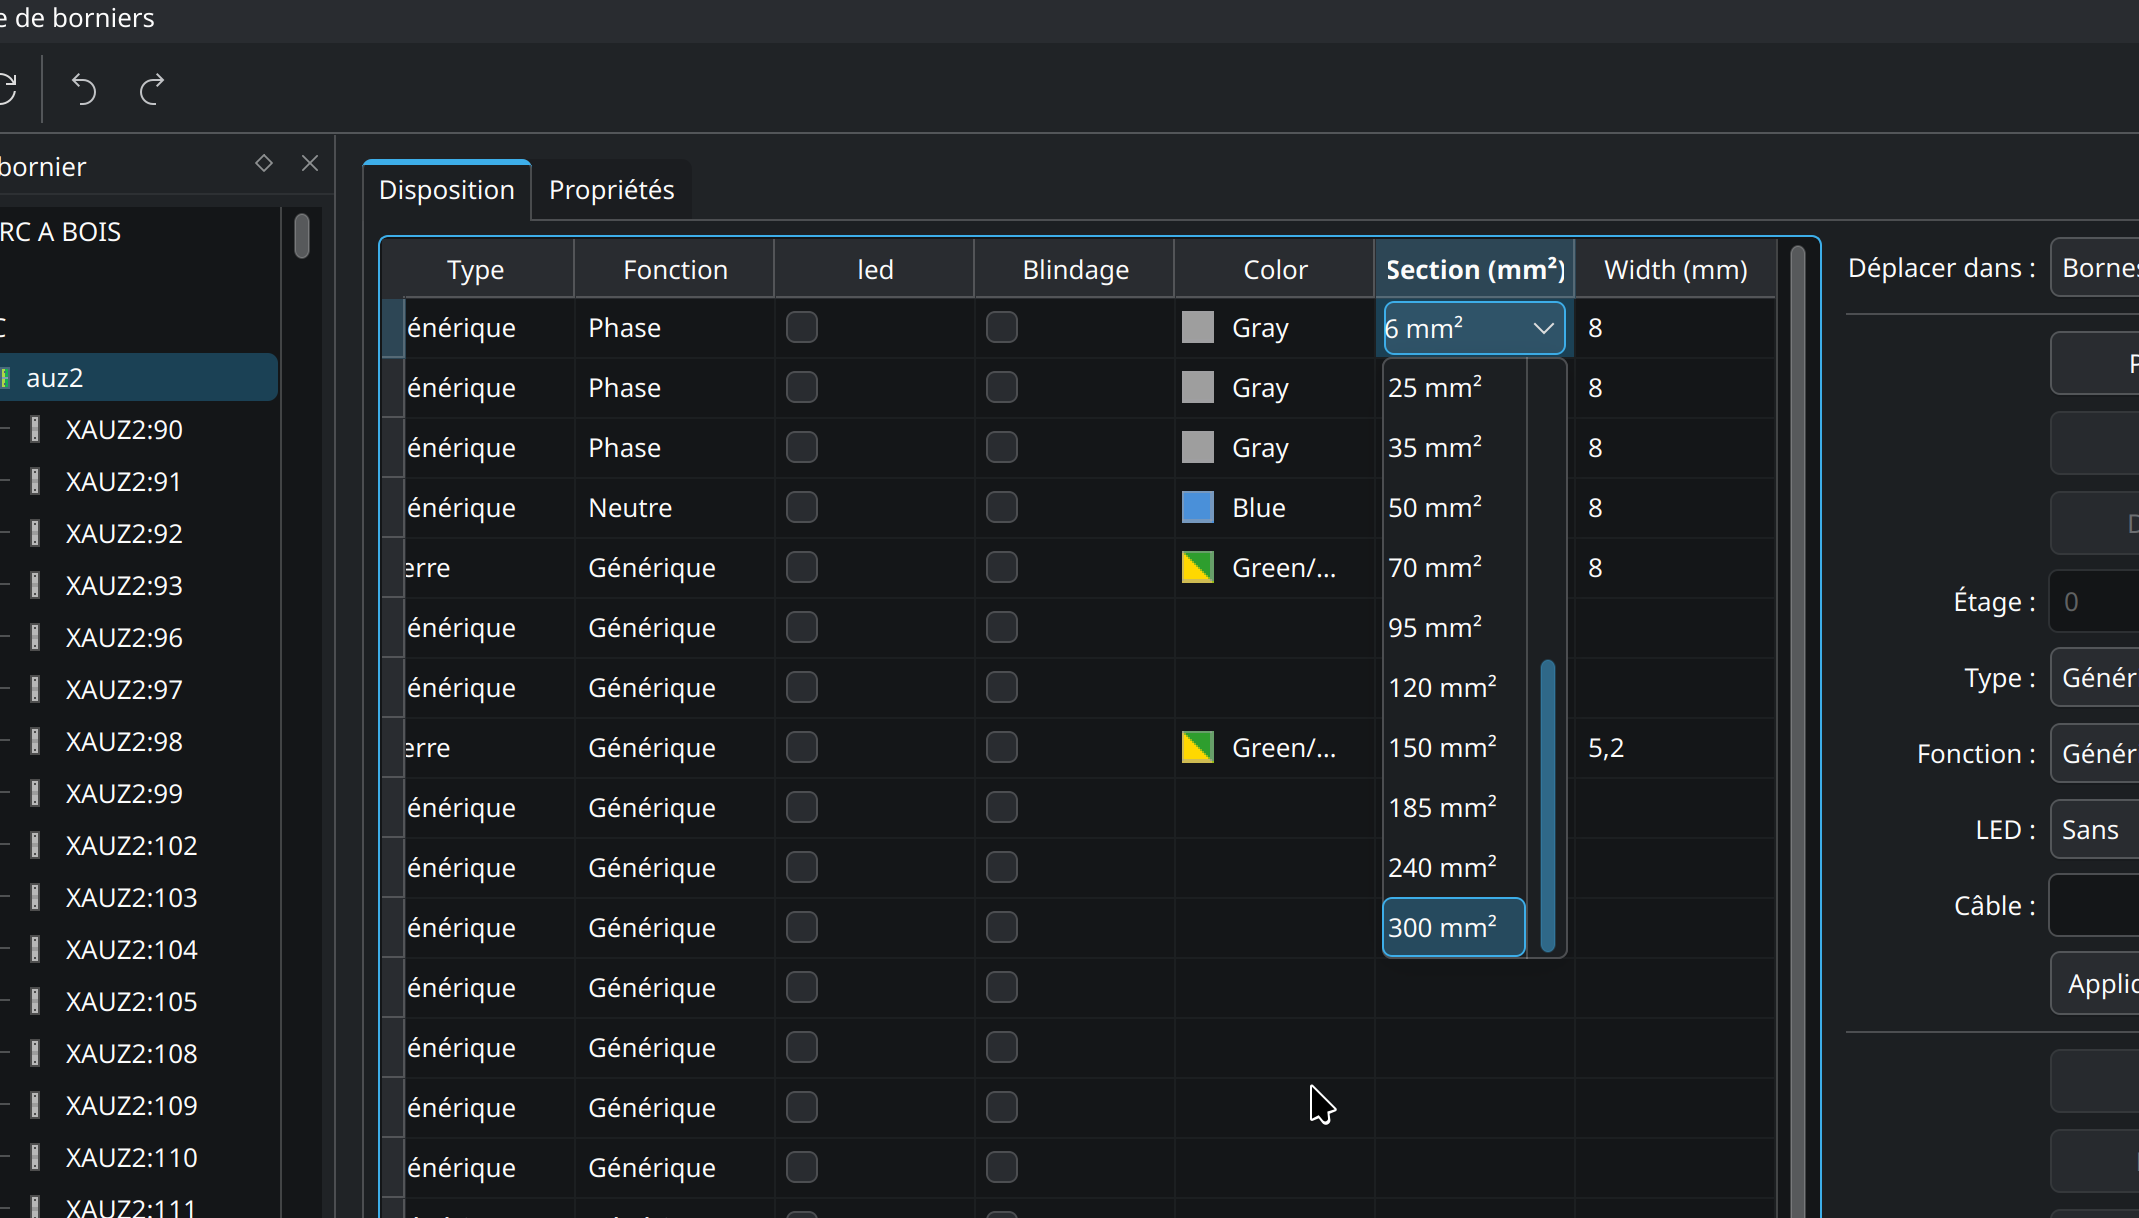Image resolution: width=2139 pixels, height=1218 pixels.
Task: Toggle Blindage checkbox in Neutre row
Action: [1002, 507]
